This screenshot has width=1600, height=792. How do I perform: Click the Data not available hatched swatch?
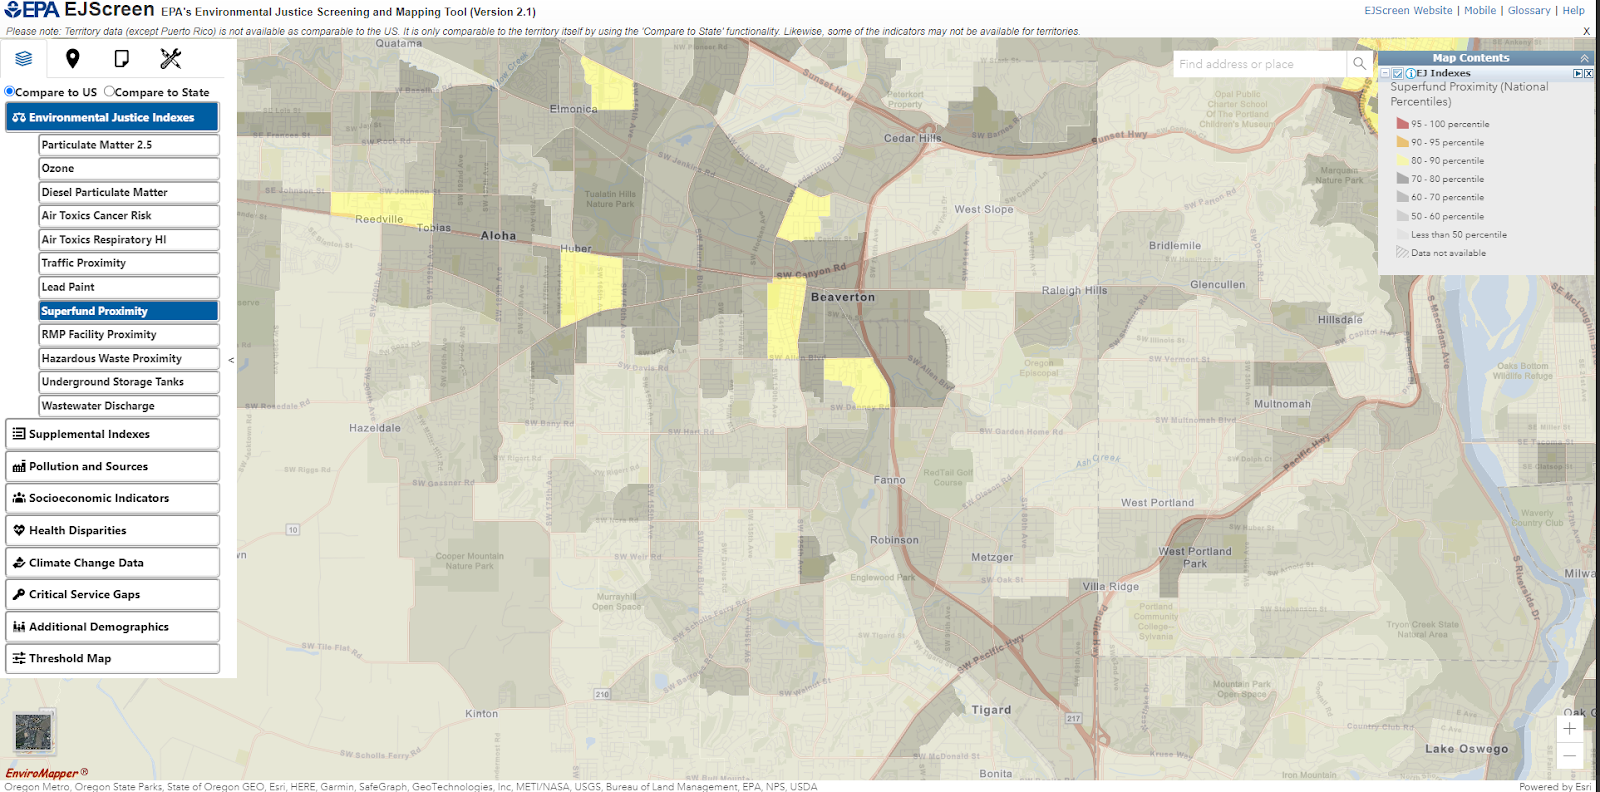pos(1402,253)
